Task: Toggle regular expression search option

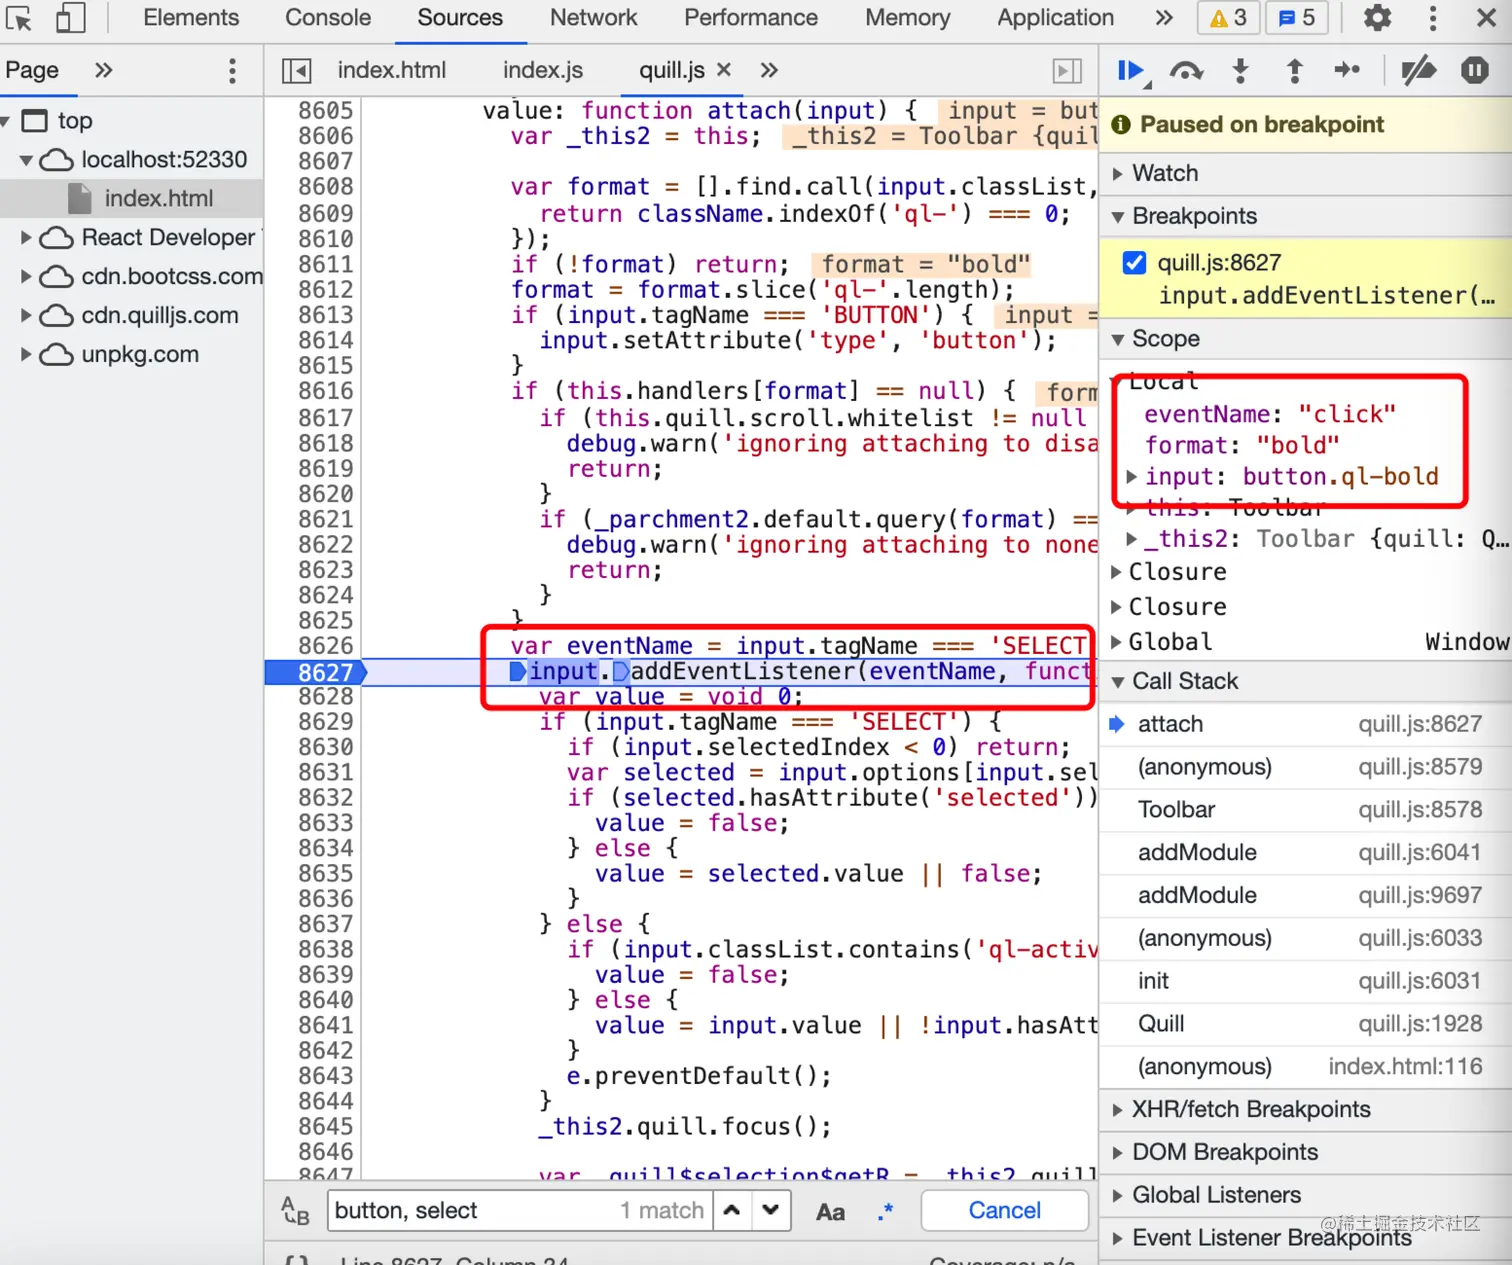Action: [x=885, y=1212]
